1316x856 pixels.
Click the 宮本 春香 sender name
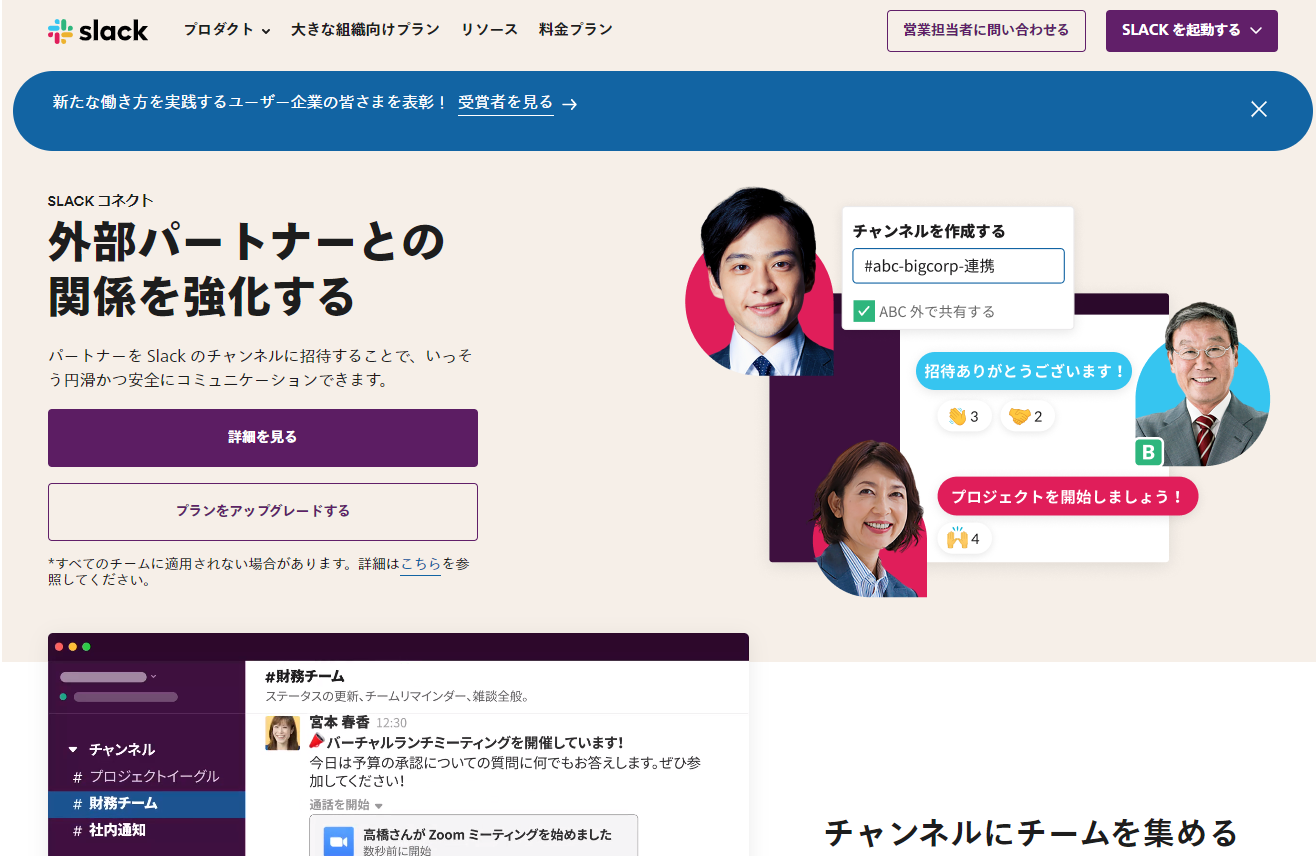(x=339, y=722)
